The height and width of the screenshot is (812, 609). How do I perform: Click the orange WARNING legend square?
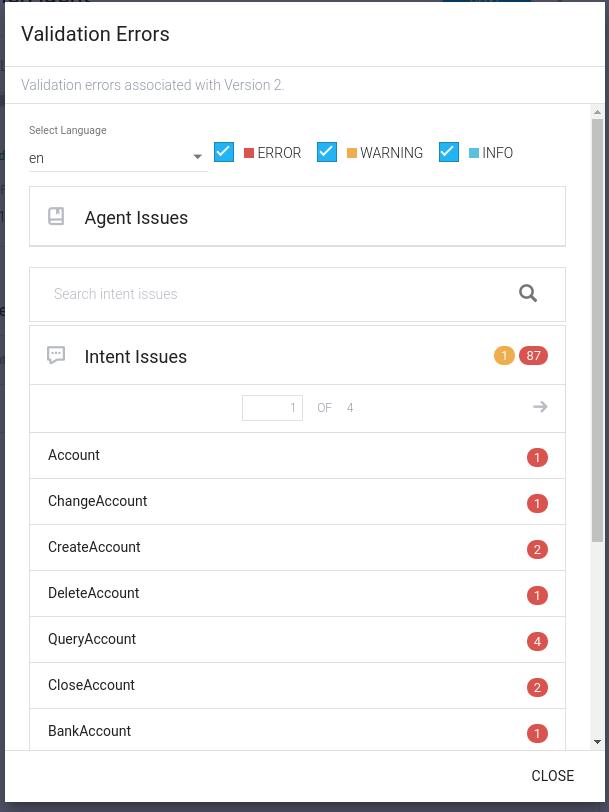point(352,152)
